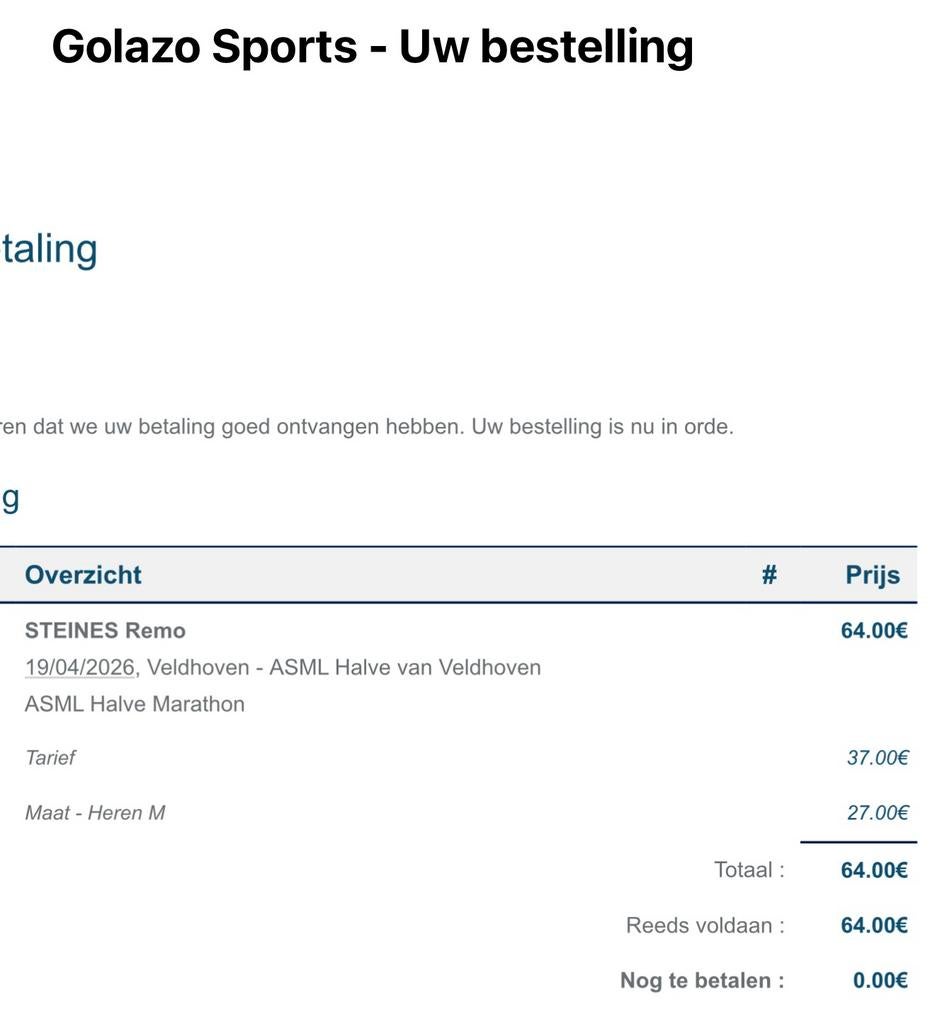This screenshot has width=935, height=1024.
Task: Click the 64.00€ amount next to Totaal
Action: pos(874,870)
